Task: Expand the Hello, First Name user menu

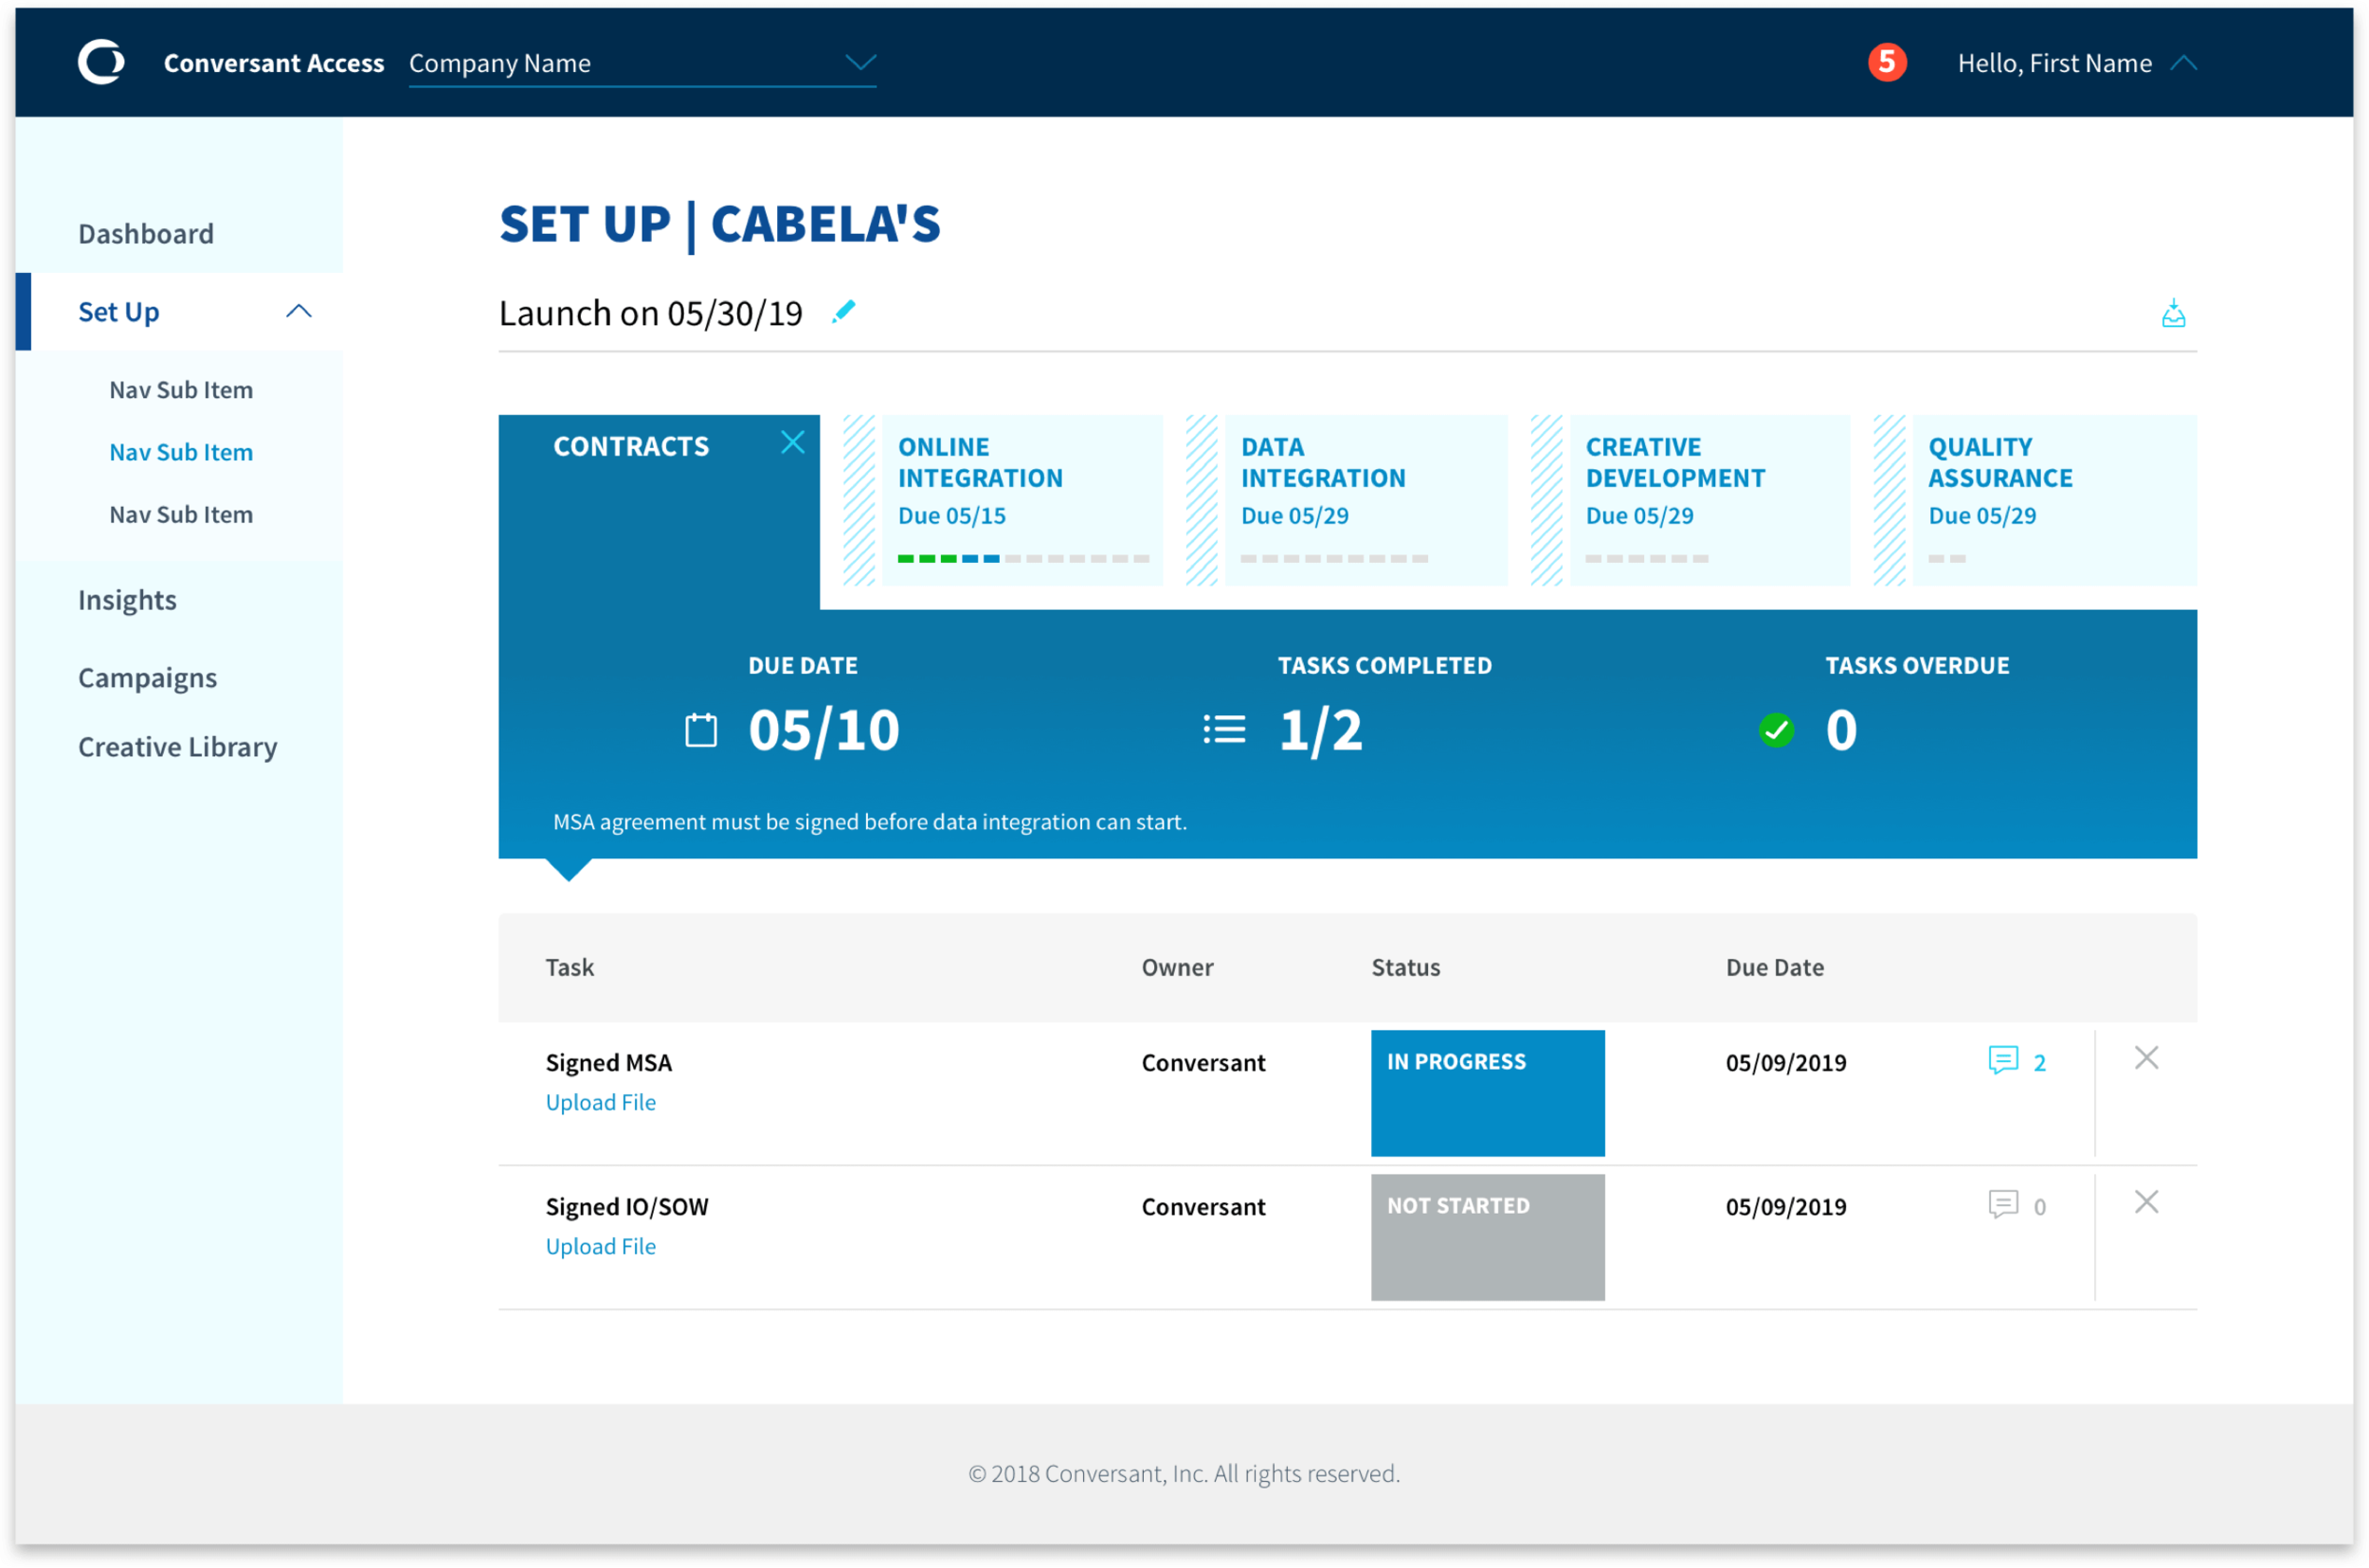Action: click(2183, 63)
